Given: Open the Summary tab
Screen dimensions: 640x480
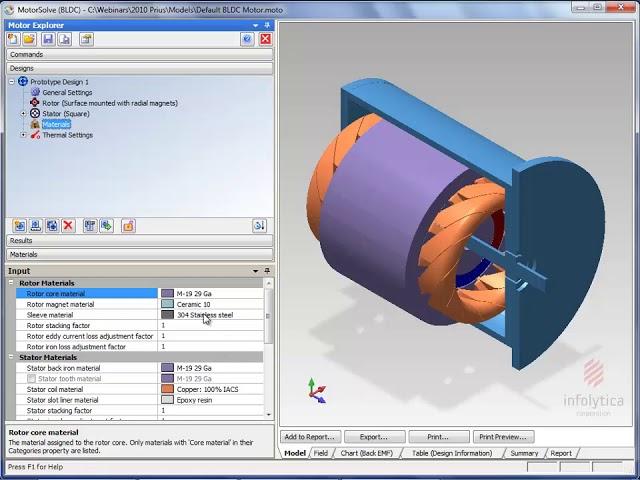Looking at the screenshot, I should coord(524,453).
